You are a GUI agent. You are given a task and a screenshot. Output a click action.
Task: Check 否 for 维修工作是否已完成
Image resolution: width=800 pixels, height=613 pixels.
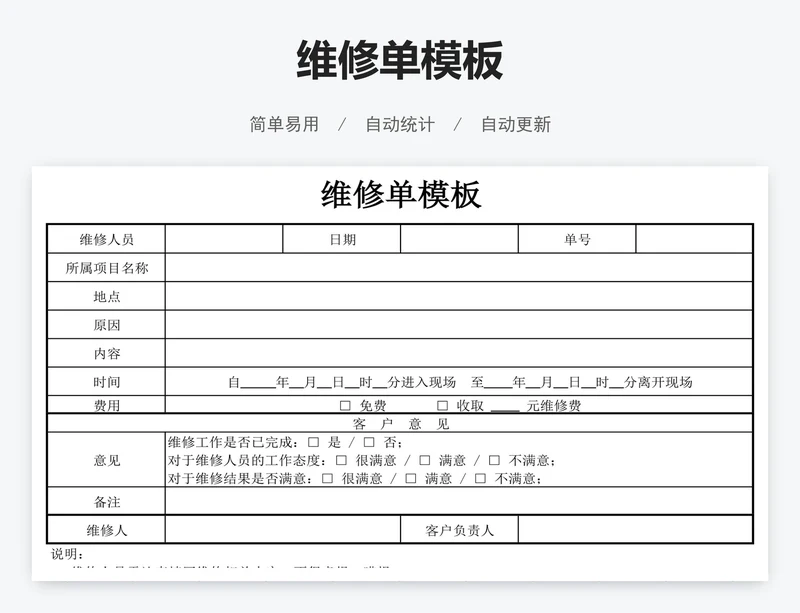[369, 443]
